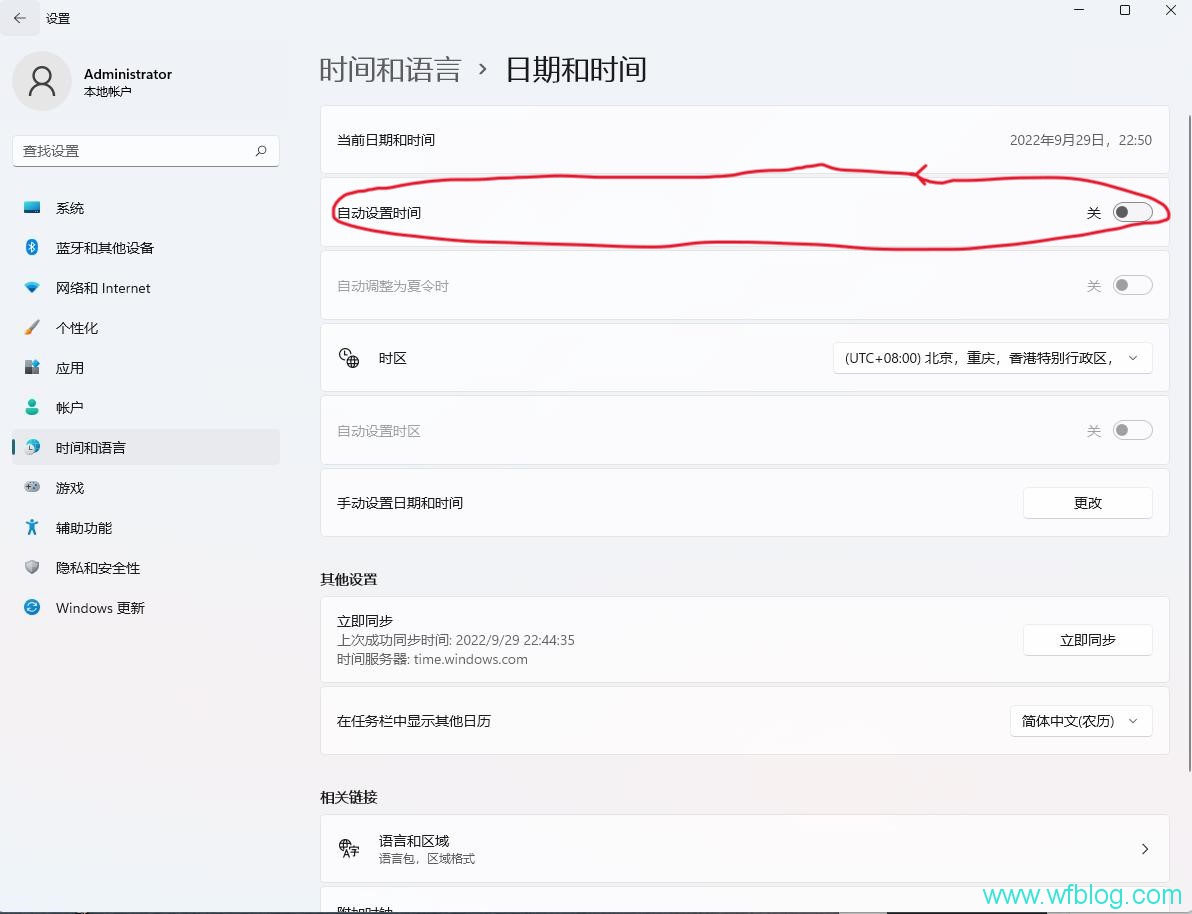Click the time zone clock-globe icon
Screen dimensions: 1192x914
tap(349, 357)
